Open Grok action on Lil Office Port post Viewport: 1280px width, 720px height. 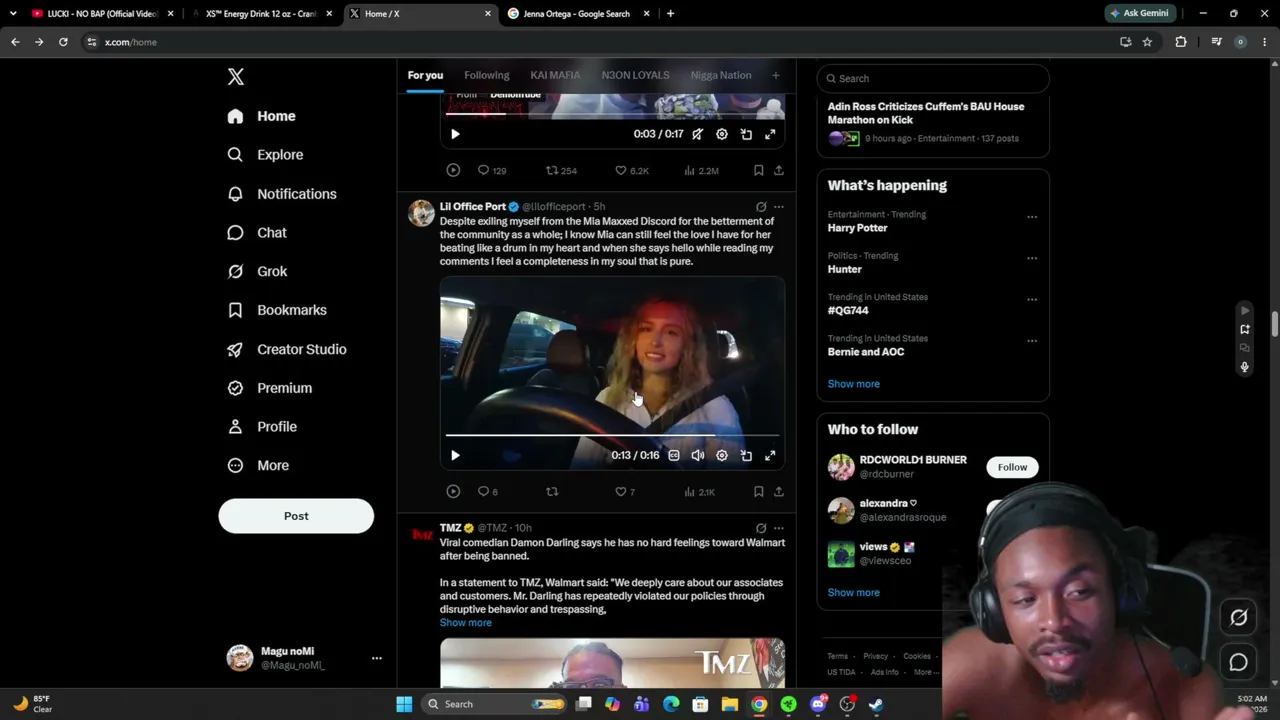[x=761, y=207]
